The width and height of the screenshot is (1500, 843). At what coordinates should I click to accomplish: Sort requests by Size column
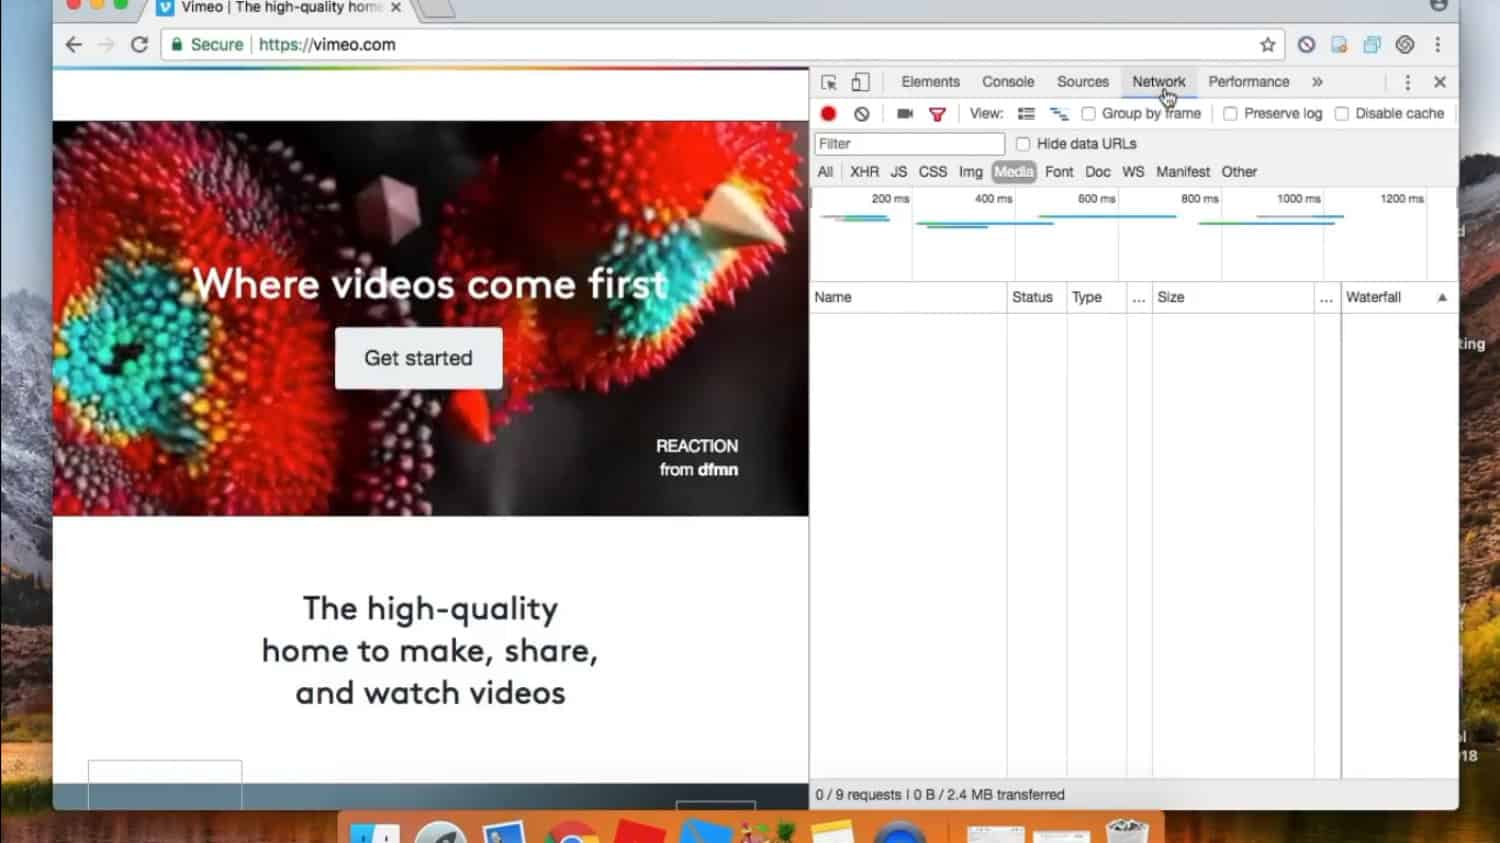pos(1232,297)
